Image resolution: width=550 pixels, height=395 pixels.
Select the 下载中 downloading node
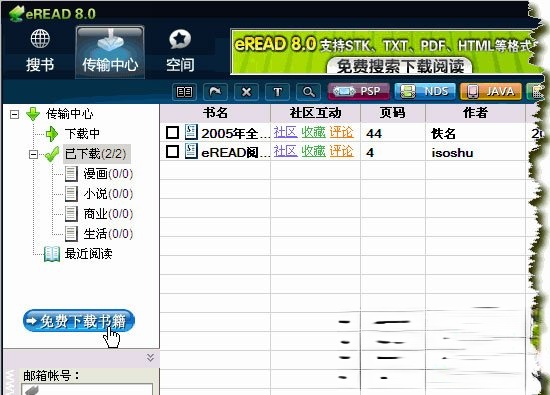[x=82, y=134]
